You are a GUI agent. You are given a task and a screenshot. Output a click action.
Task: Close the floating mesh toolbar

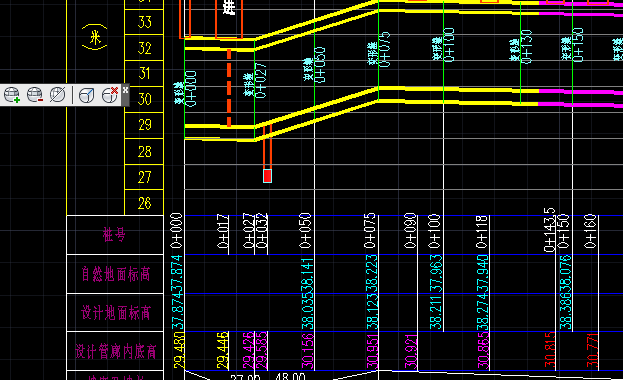[126, 90]
